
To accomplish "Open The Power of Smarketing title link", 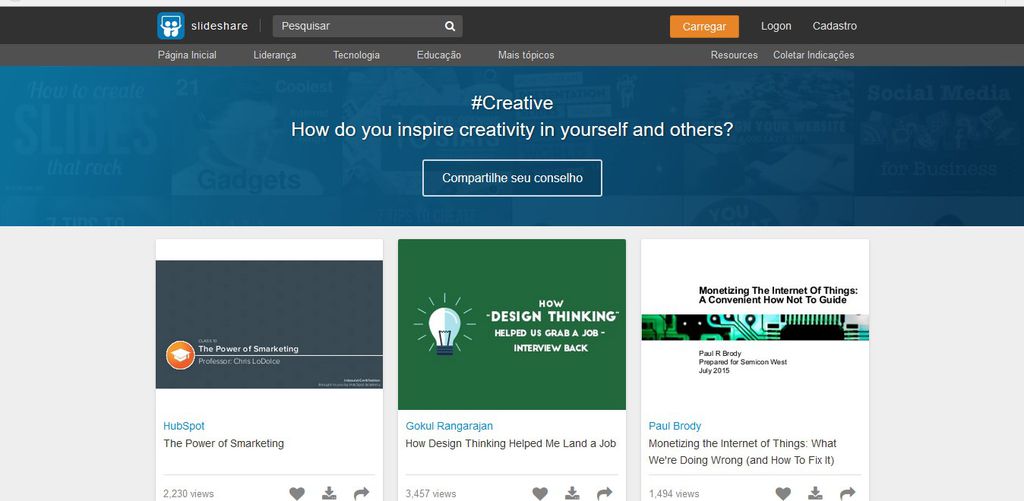I will pos(223,444).
